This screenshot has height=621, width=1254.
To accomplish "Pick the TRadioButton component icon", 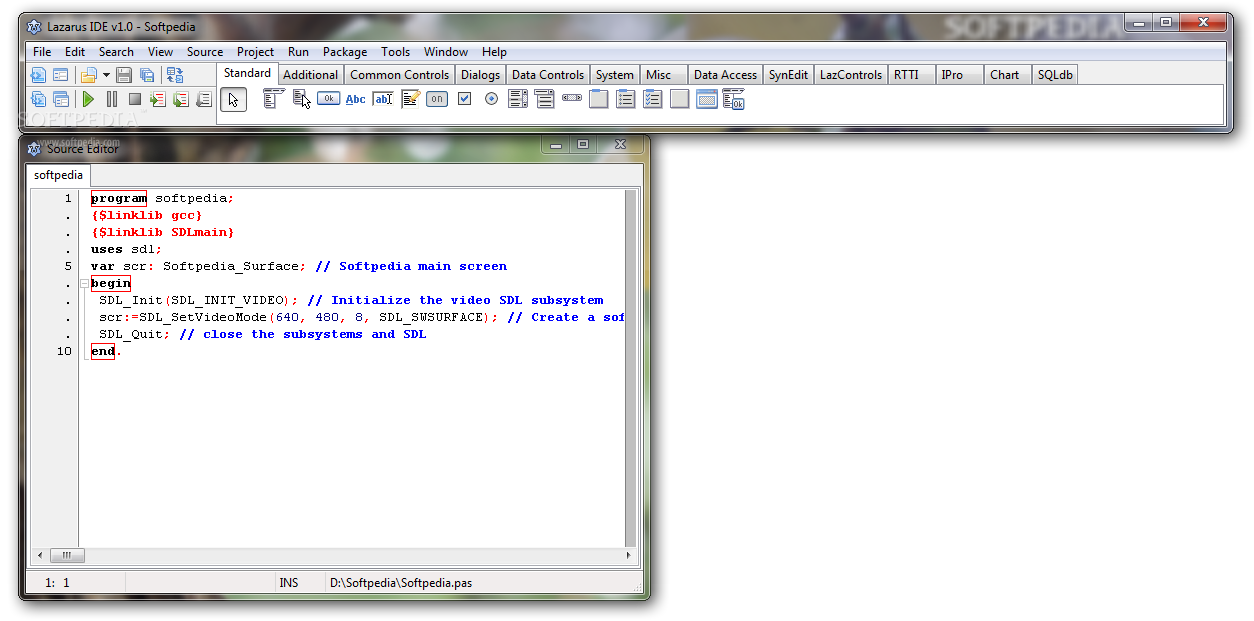I will [x=491, y=98].
